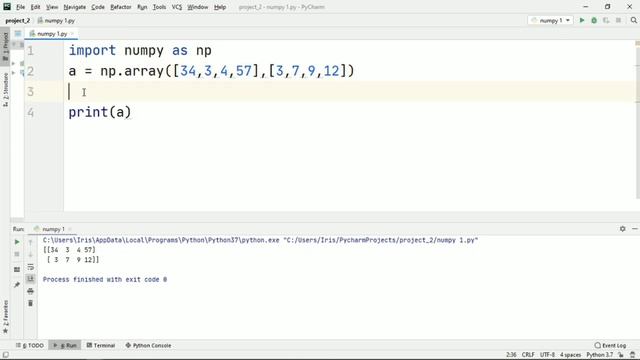This screenshot has width=640, height=360.
Task: Click the lock icon in status bar
Action: (x=621, y=355)
